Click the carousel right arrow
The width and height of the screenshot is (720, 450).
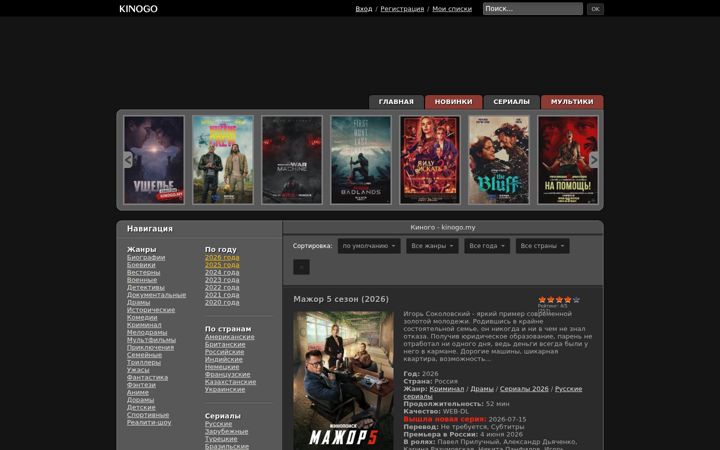(x=594, y=160)
